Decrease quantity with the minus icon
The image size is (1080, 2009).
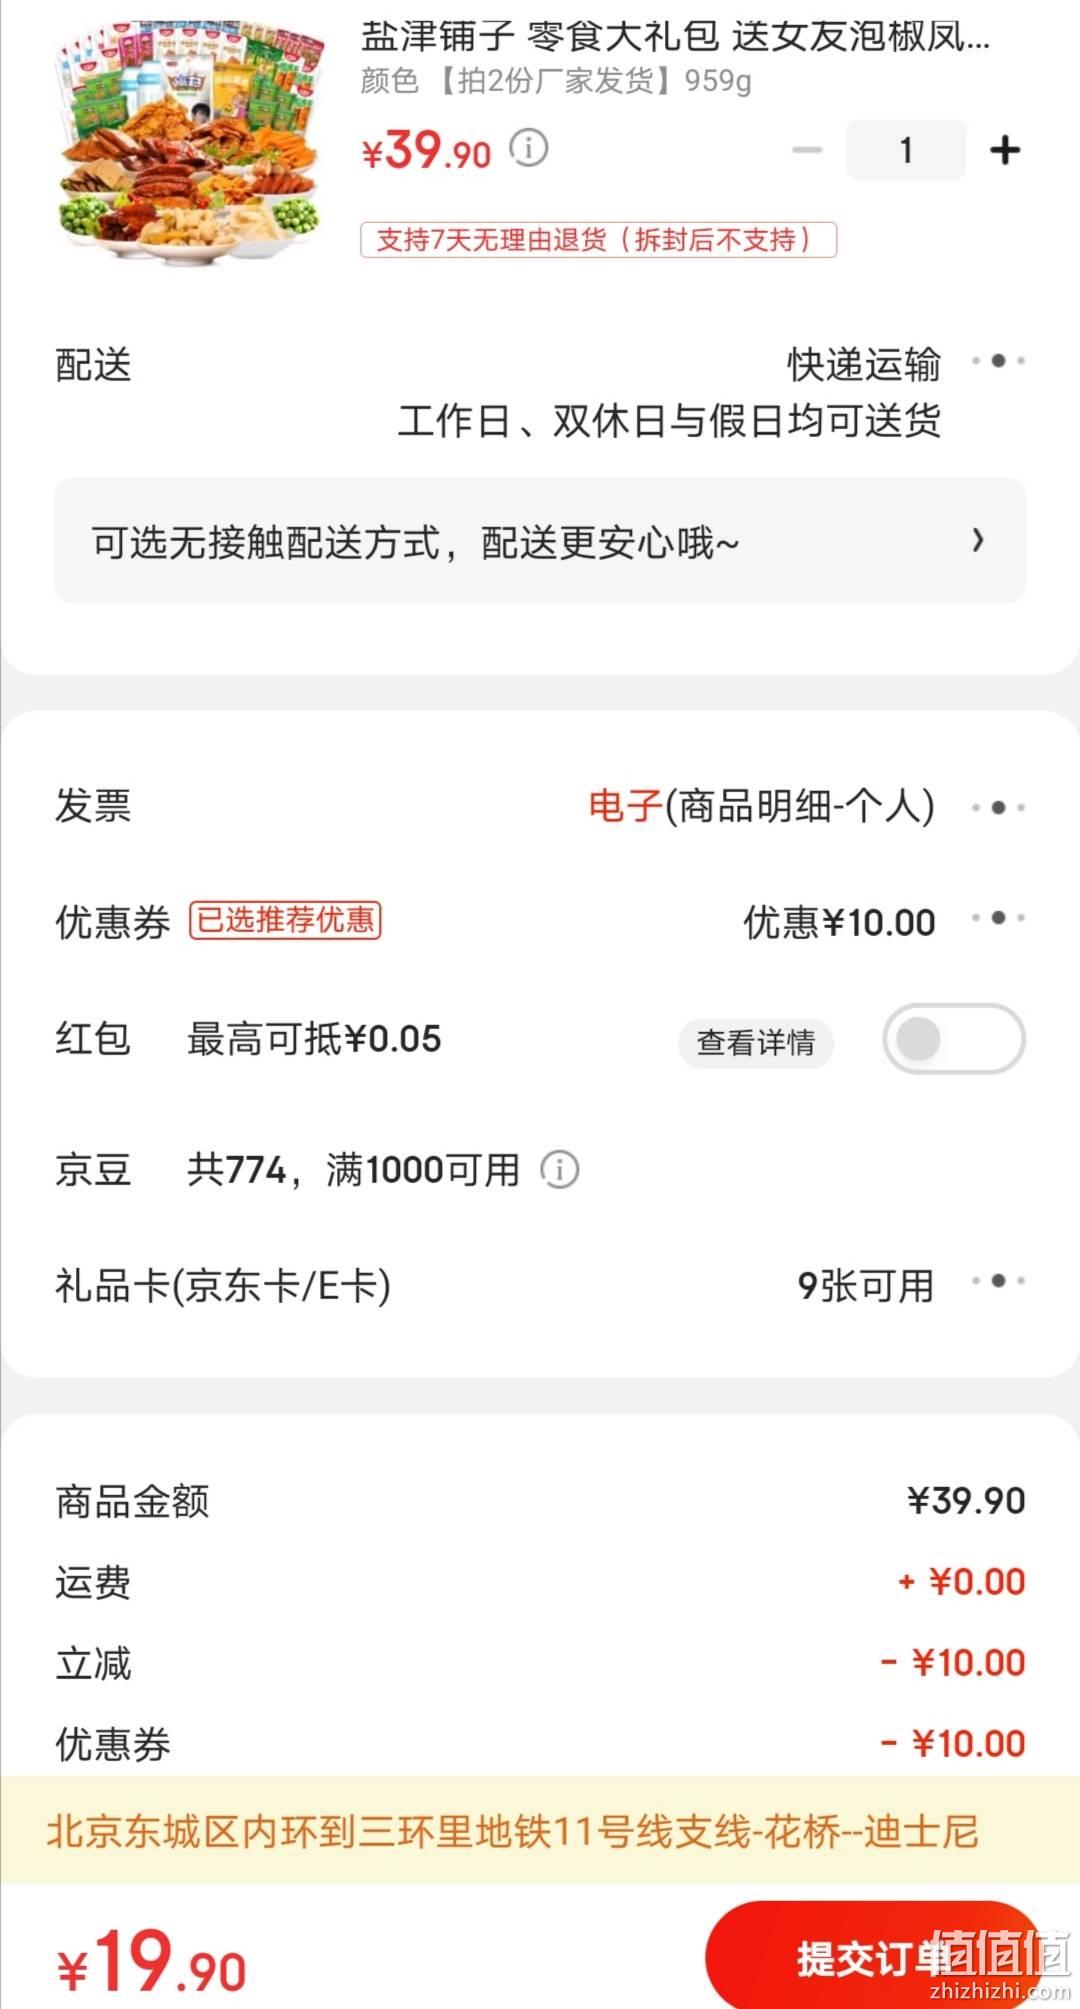(x=807, y=150)
